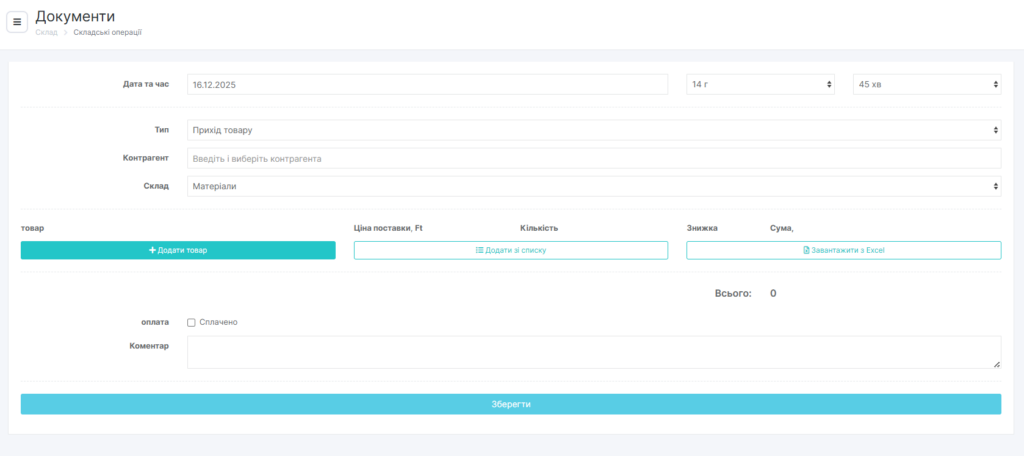Click the file icon on Завантажити з Excel

[x=806, y=250]
